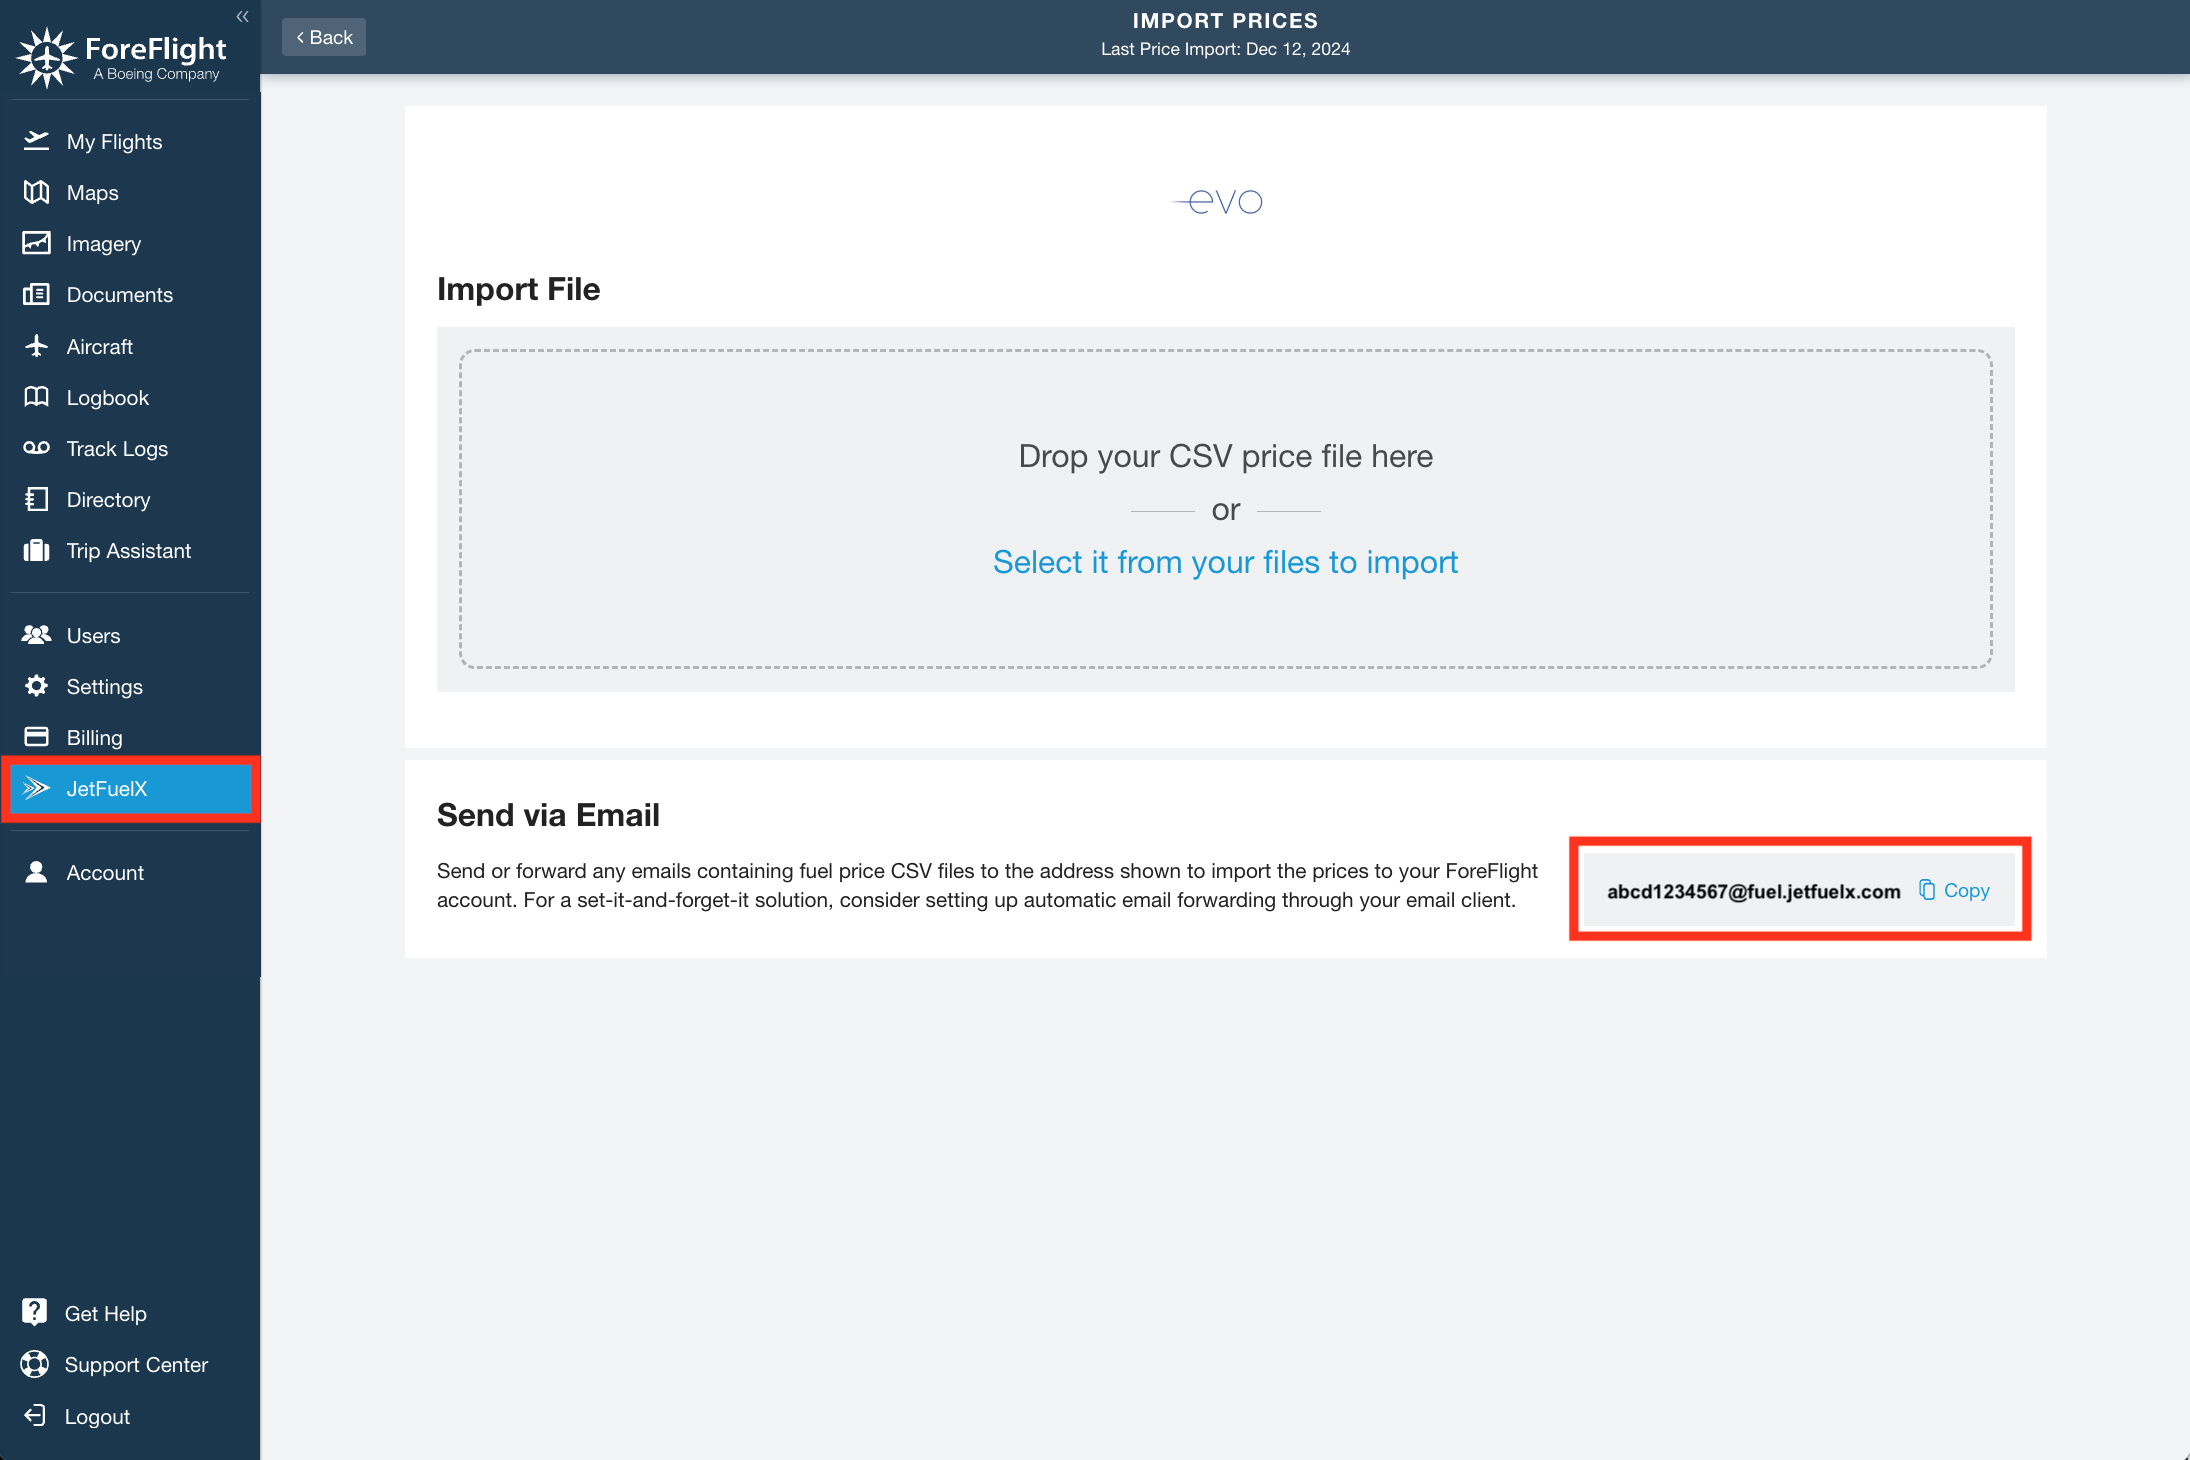Click the Users people icon
2190x1460 pixels.
pos(37,635)
